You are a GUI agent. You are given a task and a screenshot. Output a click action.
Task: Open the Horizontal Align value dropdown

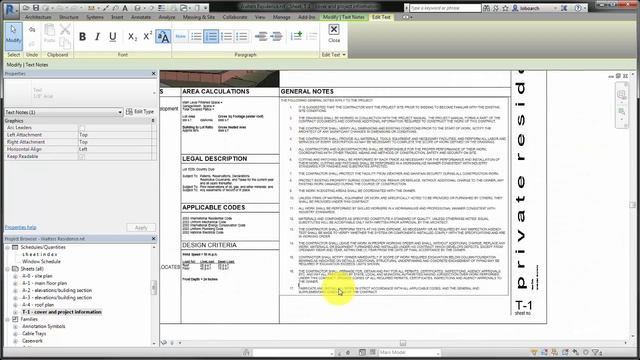pos(115,149)
